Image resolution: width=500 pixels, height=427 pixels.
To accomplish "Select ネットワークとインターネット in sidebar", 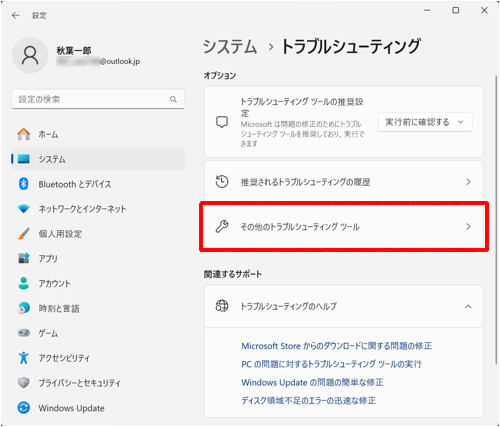I will point(98,209).
